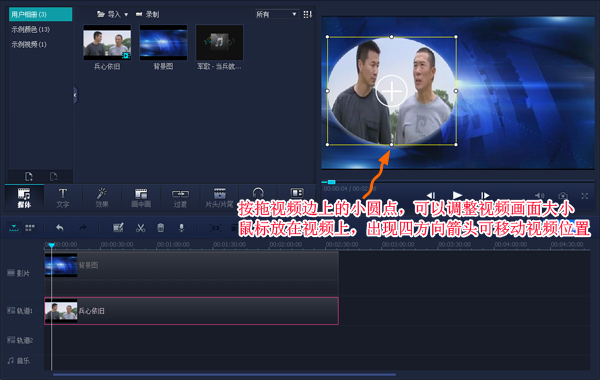Click the scissors split tool
This screenshot has width=600, height=380.
(x=140, y=228)
